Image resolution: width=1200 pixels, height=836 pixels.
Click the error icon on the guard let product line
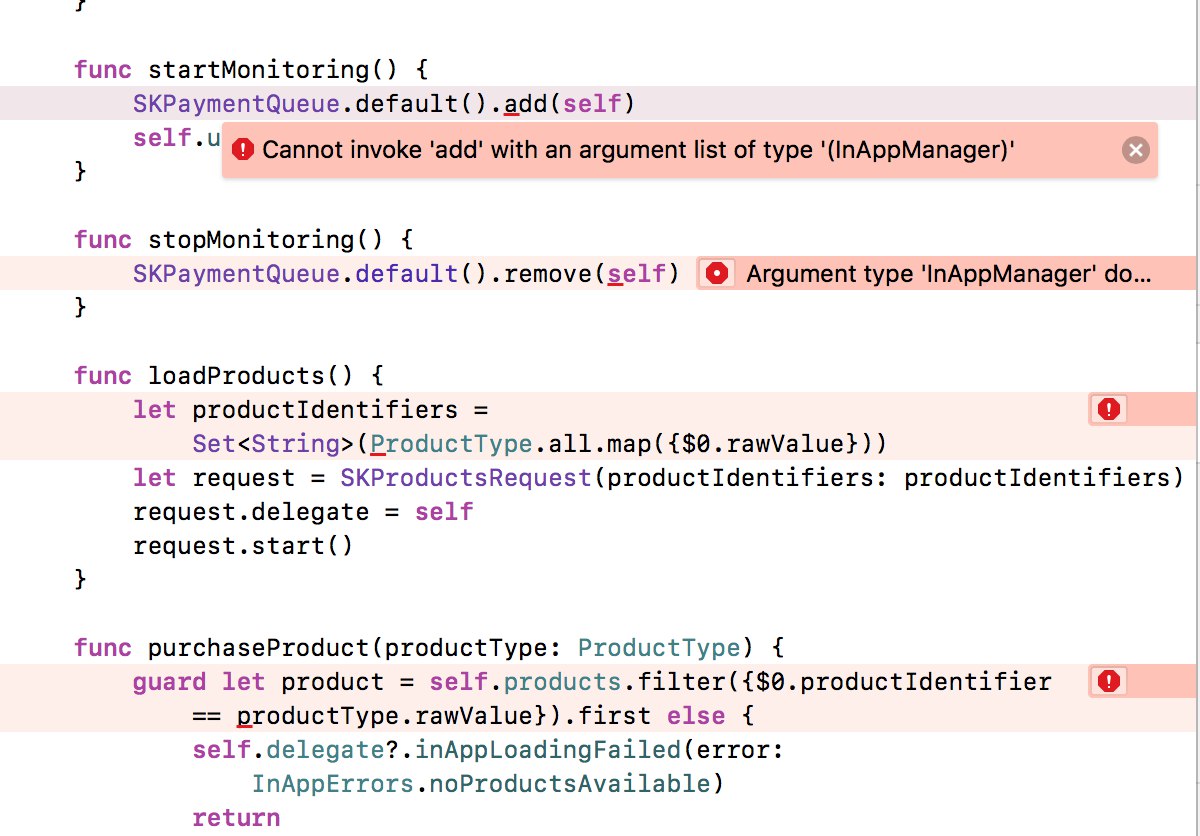click(x=1108, y=681)
